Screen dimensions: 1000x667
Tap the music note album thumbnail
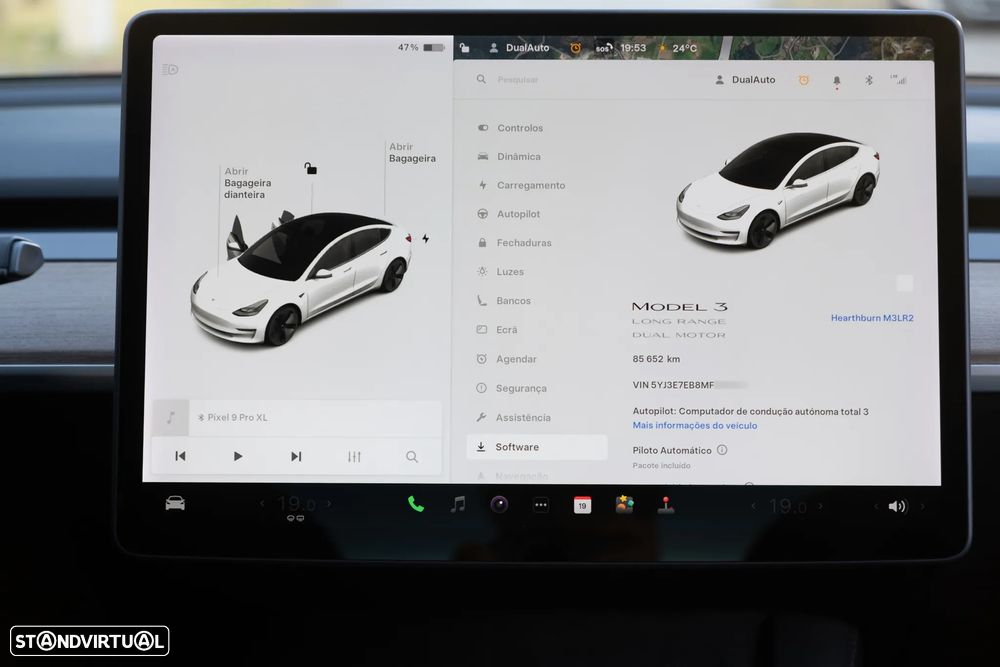pyautogui.click(x=171, y=418)
